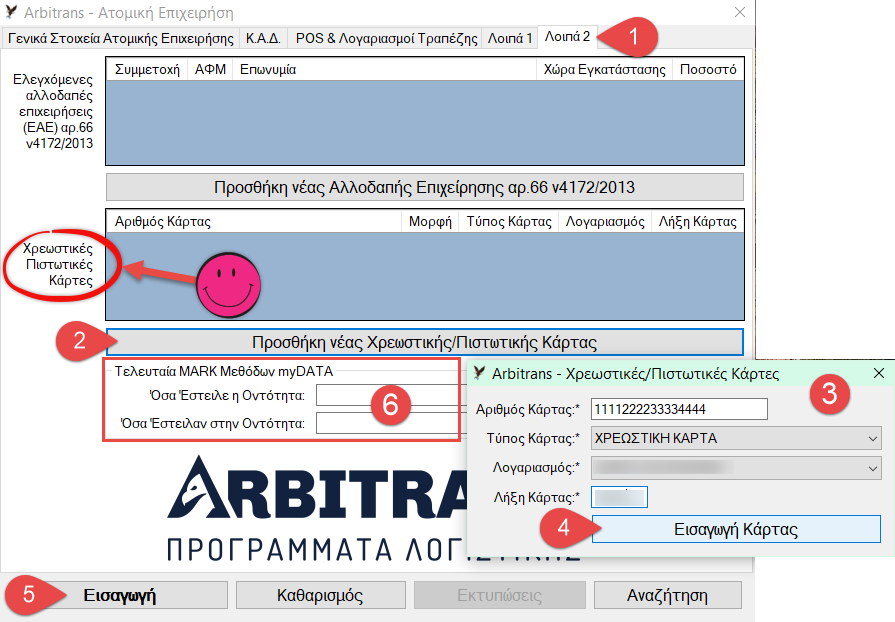Click the Λογαριασμός column header
Image resolution: width=895 pixels, height=622 pixels.
click(605, 221)
